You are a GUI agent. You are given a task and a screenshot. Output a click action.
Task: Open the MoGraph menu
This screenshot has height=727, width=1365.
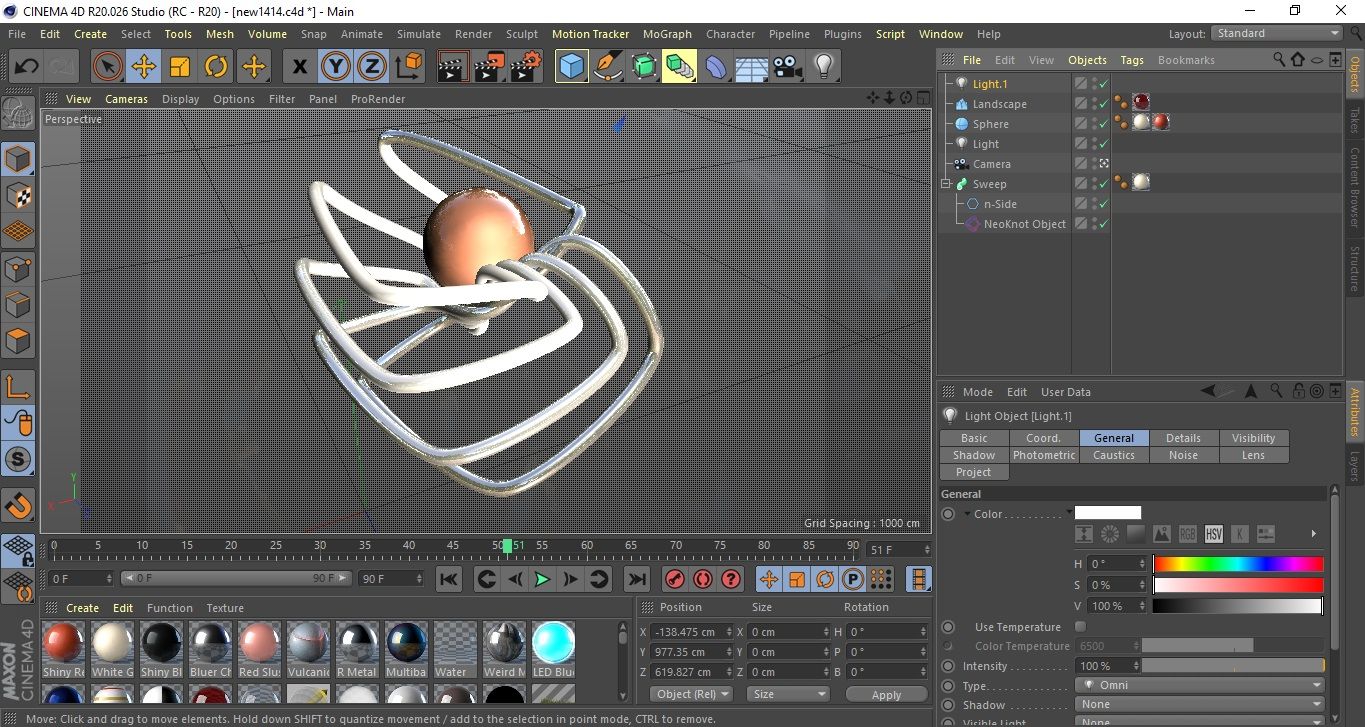[x=667, y=34]
